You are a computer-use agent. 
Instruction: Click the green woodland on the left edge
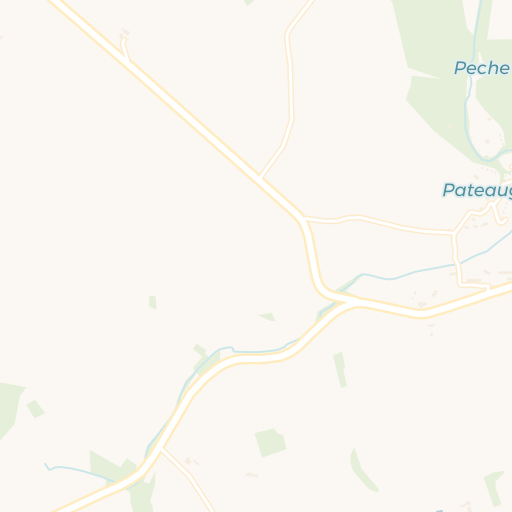click(x=10, y=409)
